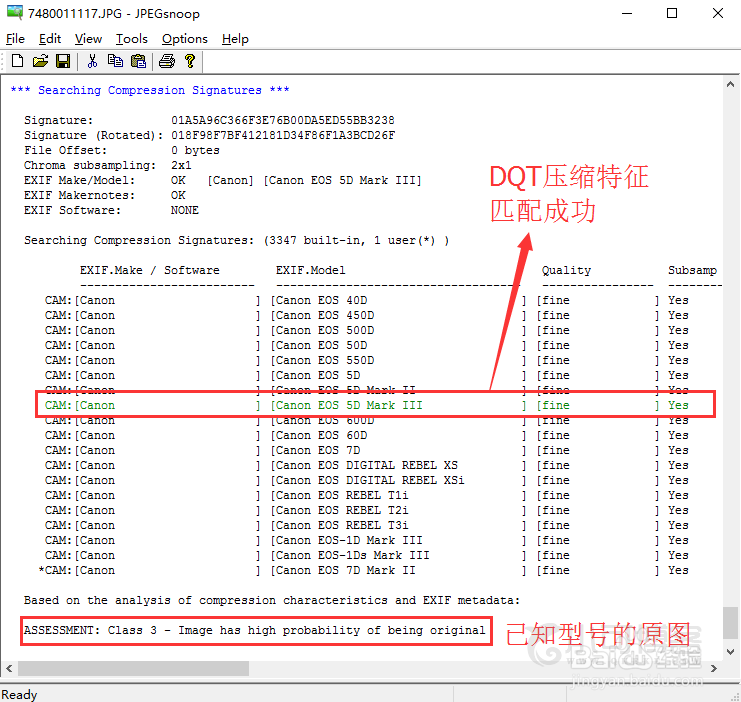The image size is (741, 702).
Task: Open a file with the folder icon
Action: (40, 61)
